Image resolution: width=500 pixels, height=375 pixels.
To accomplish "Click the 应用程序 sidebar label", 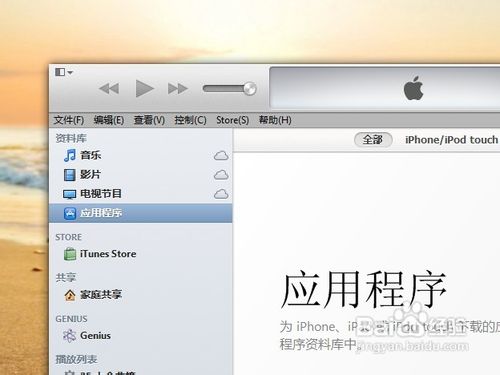I will pyautogui.click(x=101, y=213).
